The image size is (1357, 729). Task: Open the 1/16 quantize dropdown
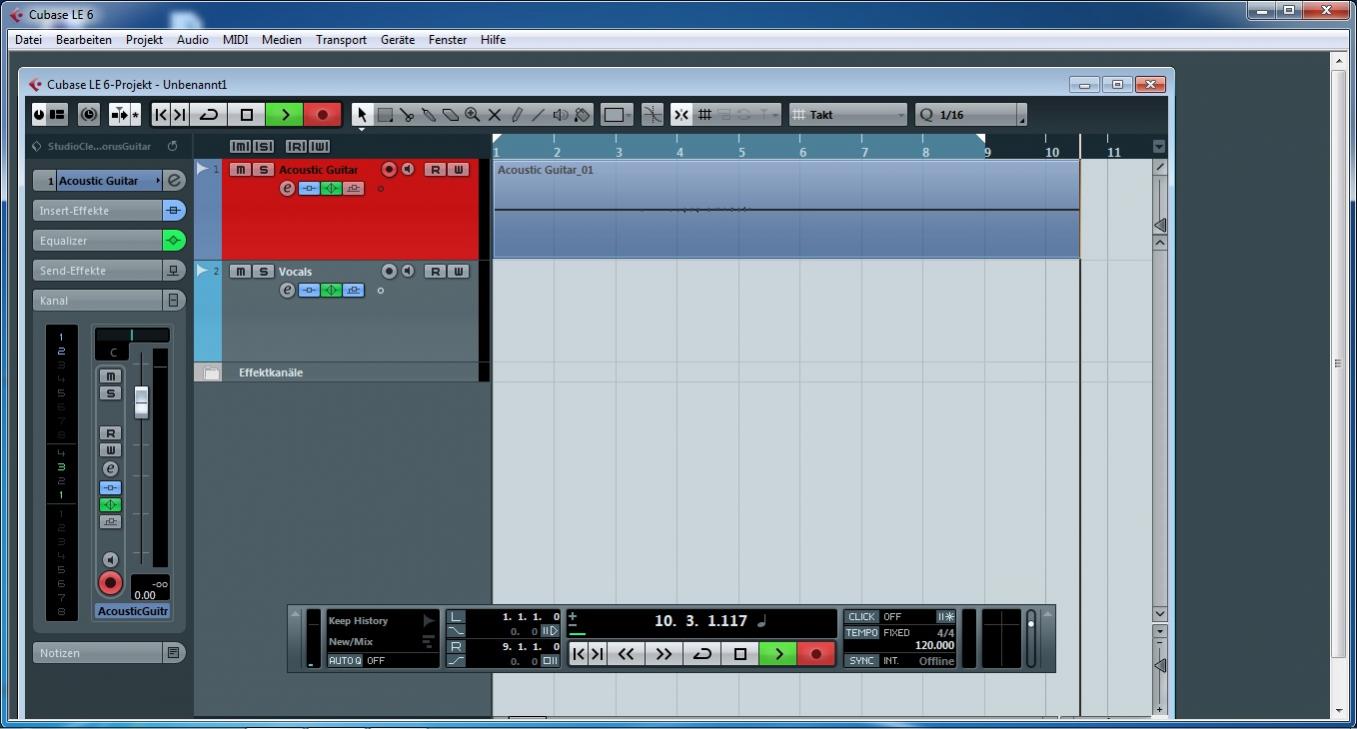(x=970, y=115)
